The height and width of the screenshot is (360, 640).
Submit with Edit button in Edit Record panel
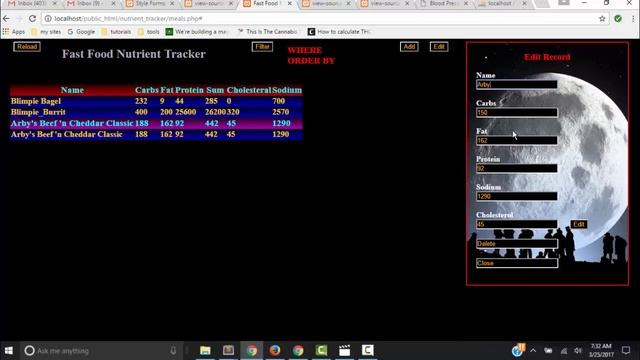tap(579, 224)
